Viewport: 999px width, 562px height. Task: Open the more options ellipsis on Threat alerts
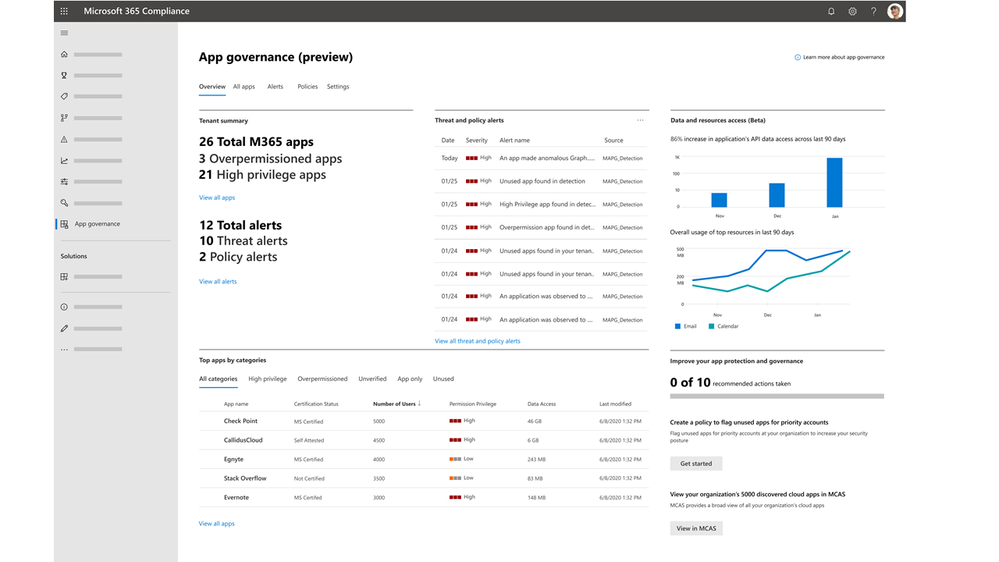coord(640,120)
